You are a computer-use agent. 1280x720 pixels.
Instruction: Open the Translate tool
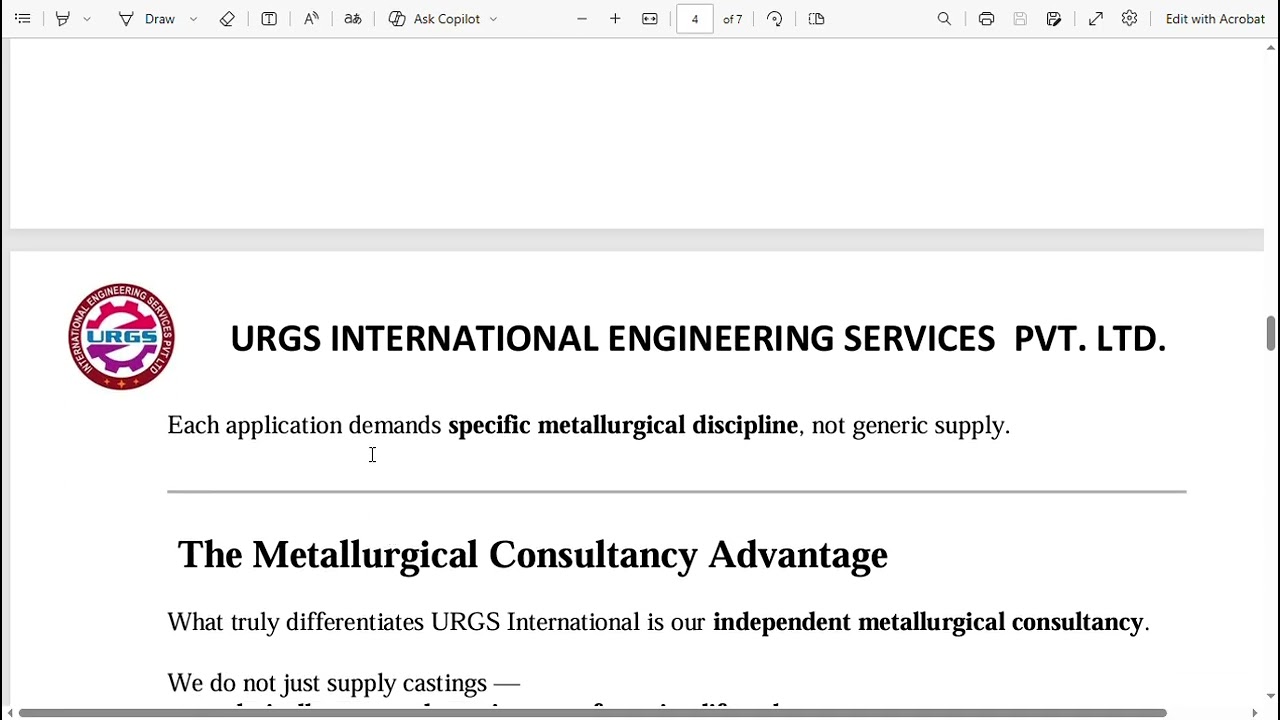(353, 19)
